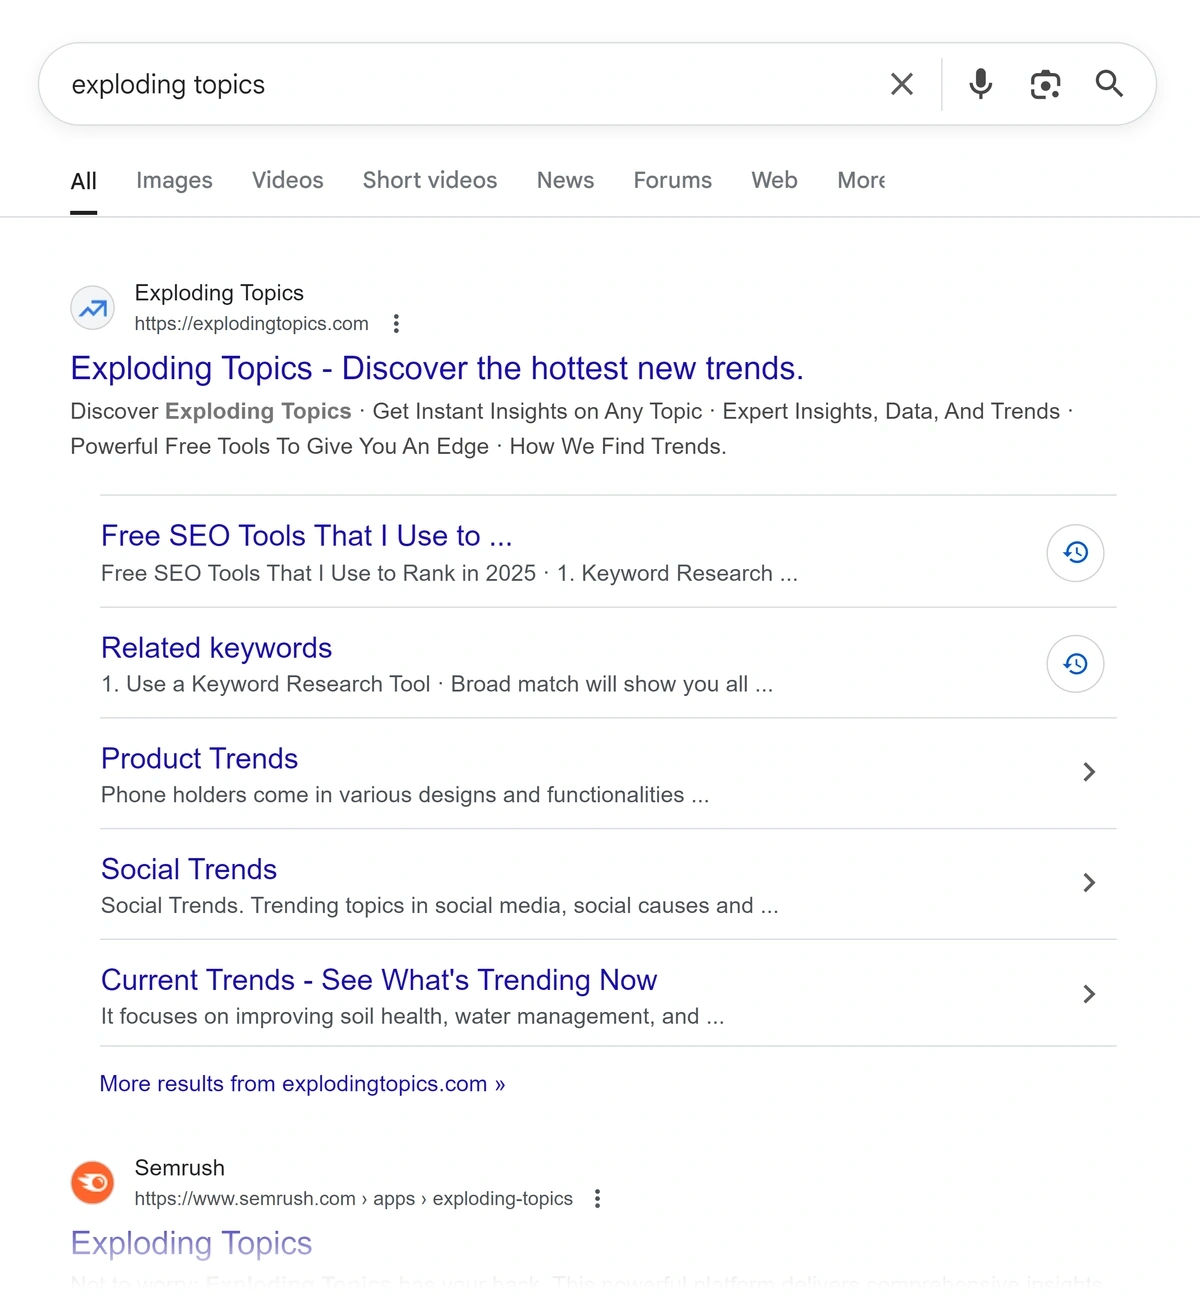
Task: Click the 'Use a Keyword Research Tool' snippet
Action: pyautogui.click(x=437, y=684)
